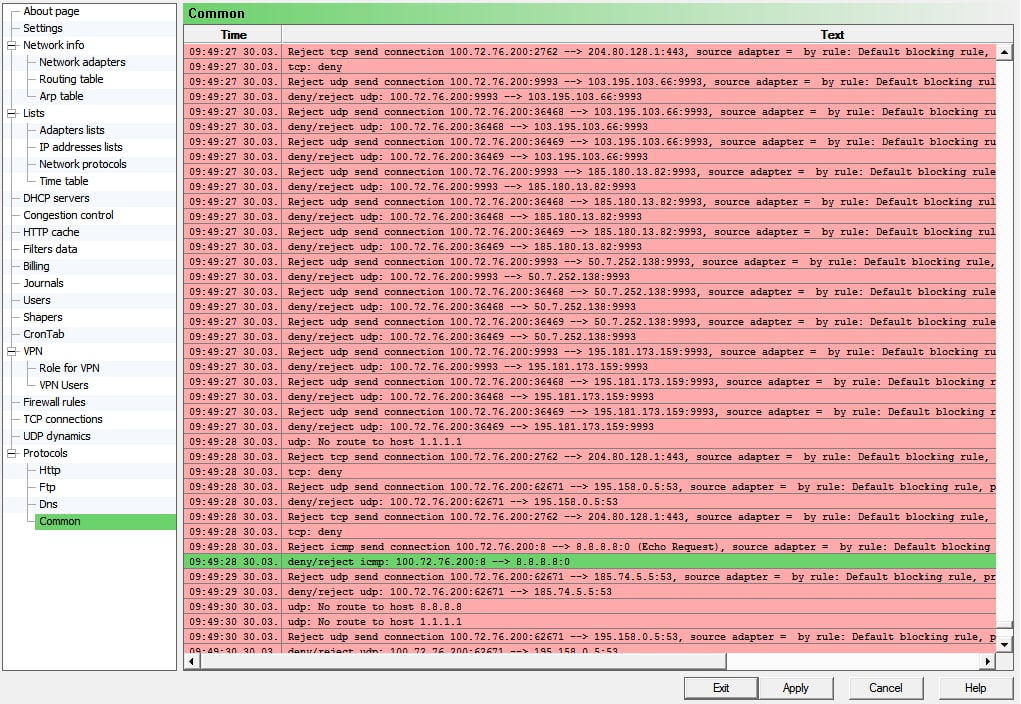Click the Time column header
This screenshot has height=704, width=1021.
pos(232,35)
